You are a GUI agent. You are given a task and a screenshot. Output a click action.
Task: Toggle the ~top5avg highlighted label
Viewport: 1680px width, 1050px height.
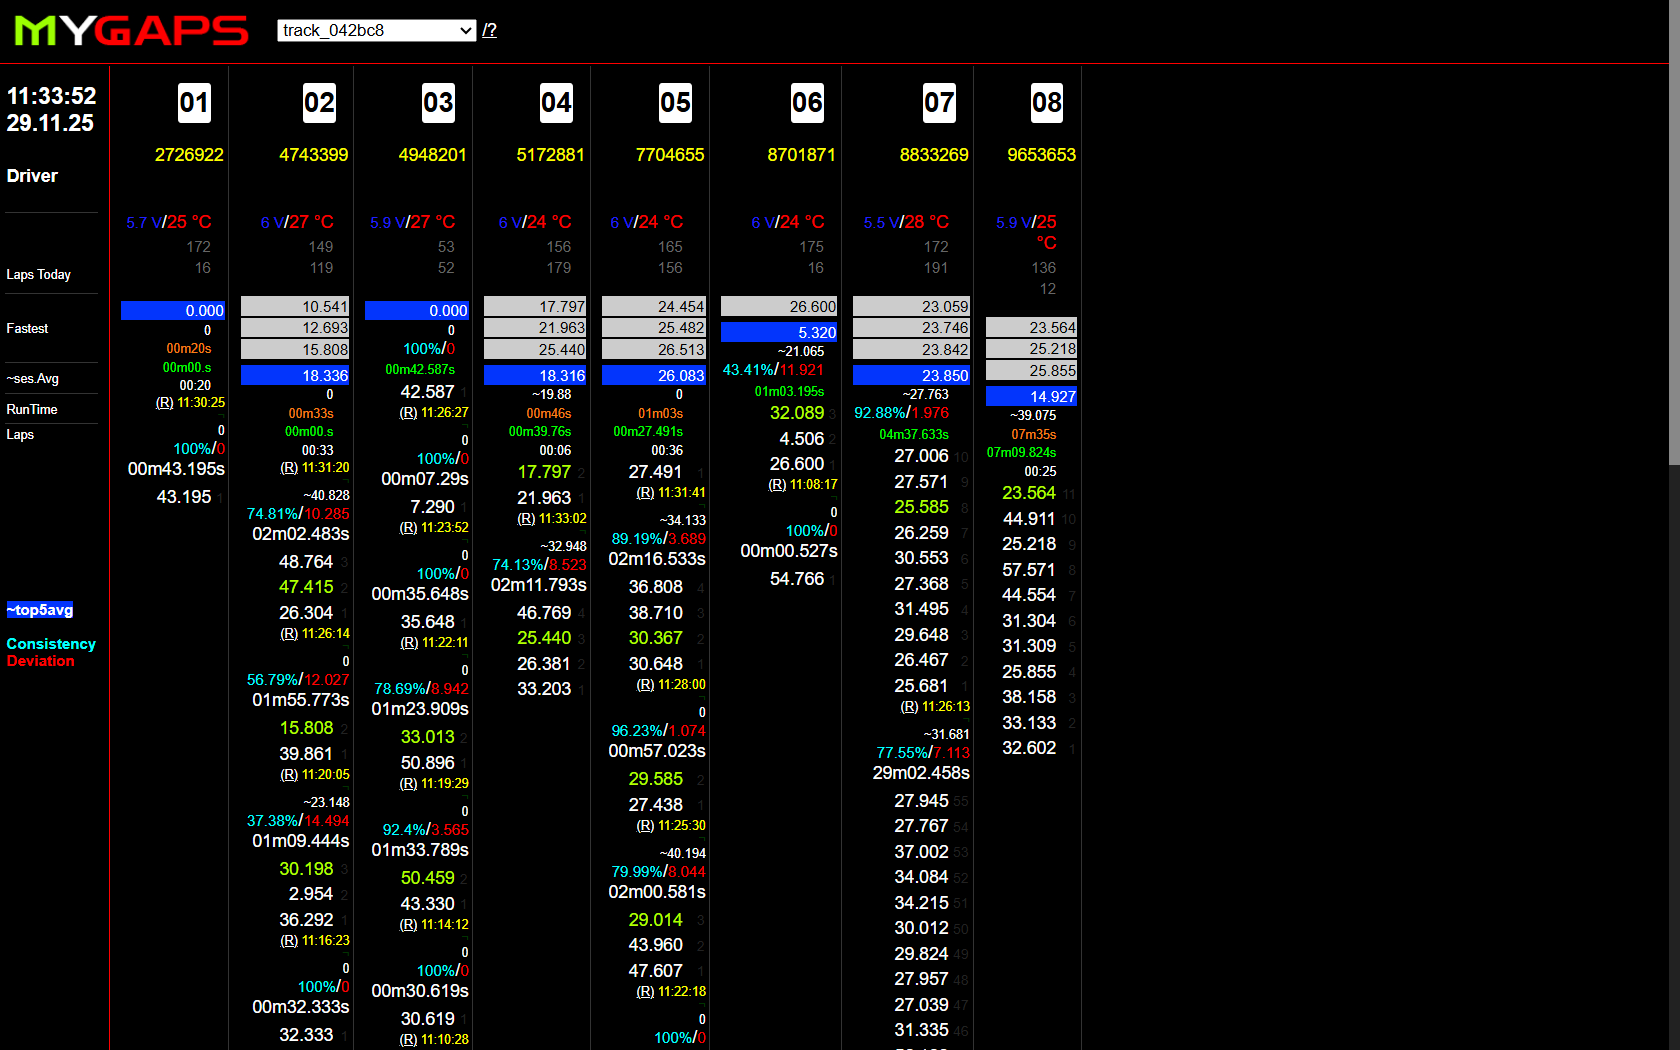click(x=40, y=610)
